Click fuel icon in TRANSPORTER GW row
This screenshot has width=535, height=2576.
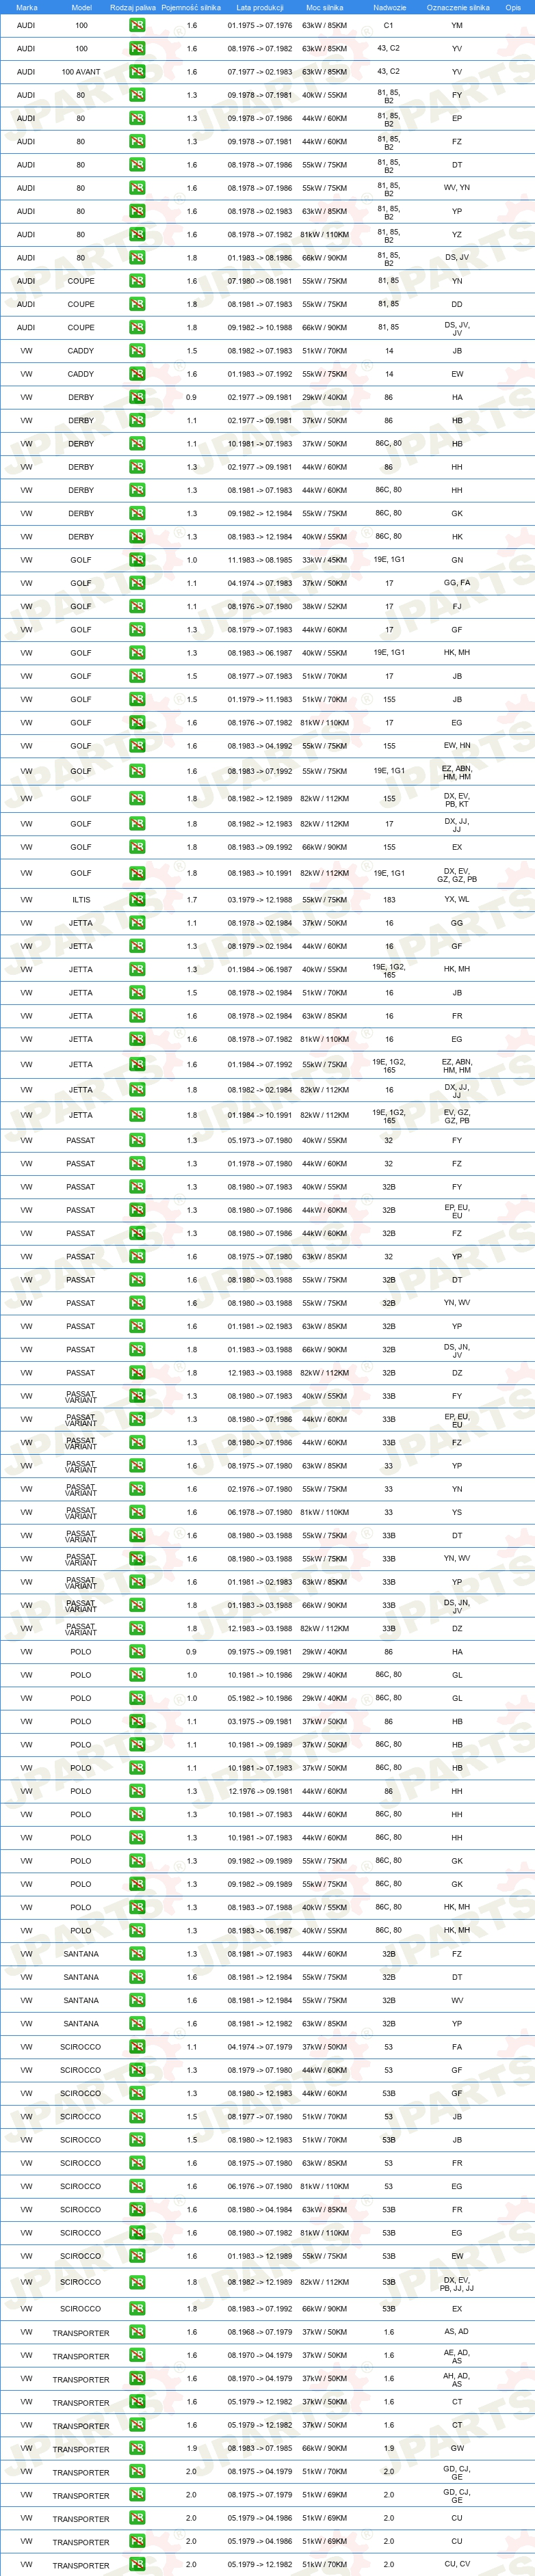coord(137,2449)
